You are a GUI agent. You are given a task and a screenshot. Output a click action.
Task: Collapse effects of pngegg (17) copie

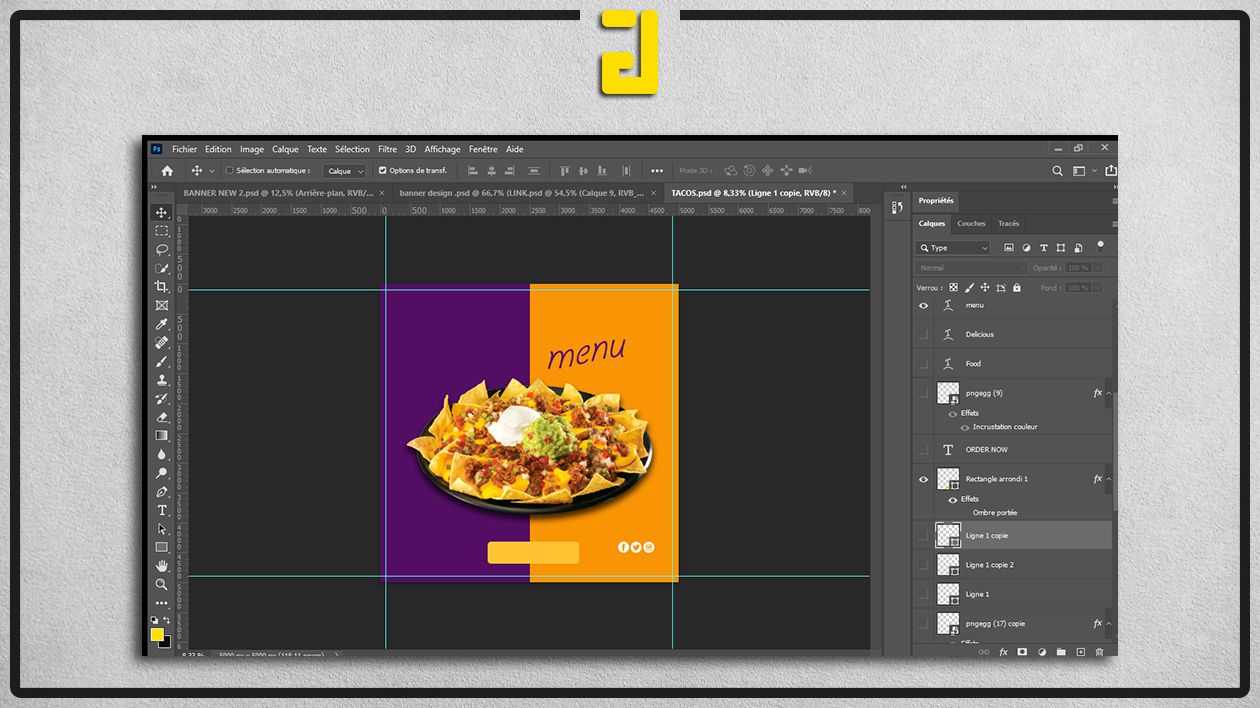[1108, 624]
